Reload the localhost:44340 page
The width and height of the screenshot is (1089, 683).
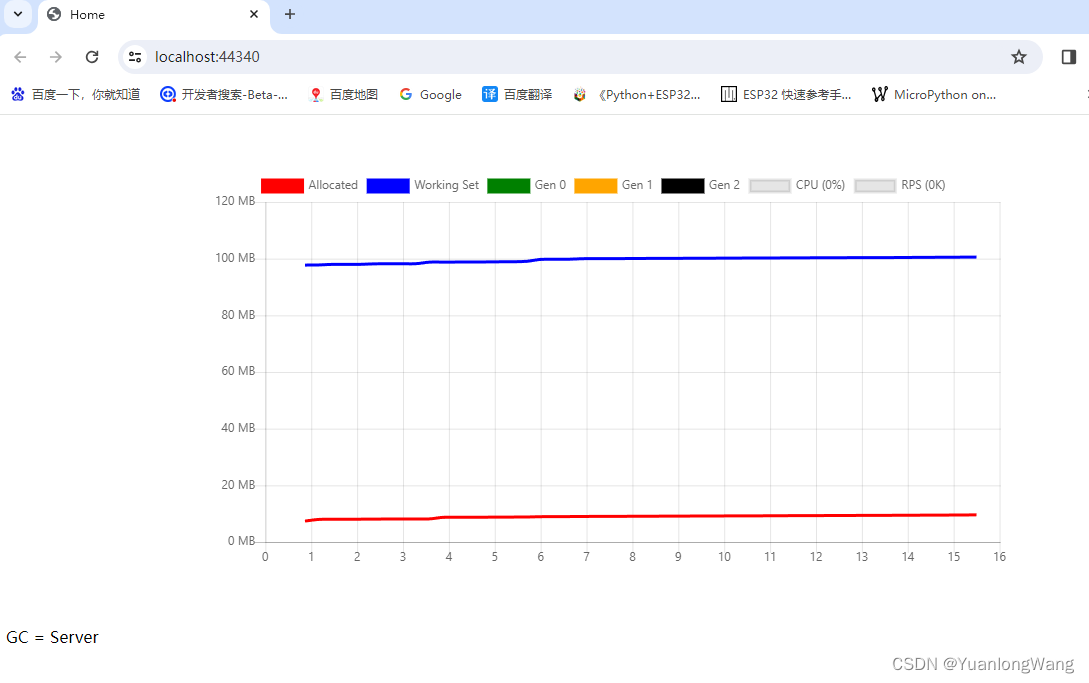(x=91, y=56)
